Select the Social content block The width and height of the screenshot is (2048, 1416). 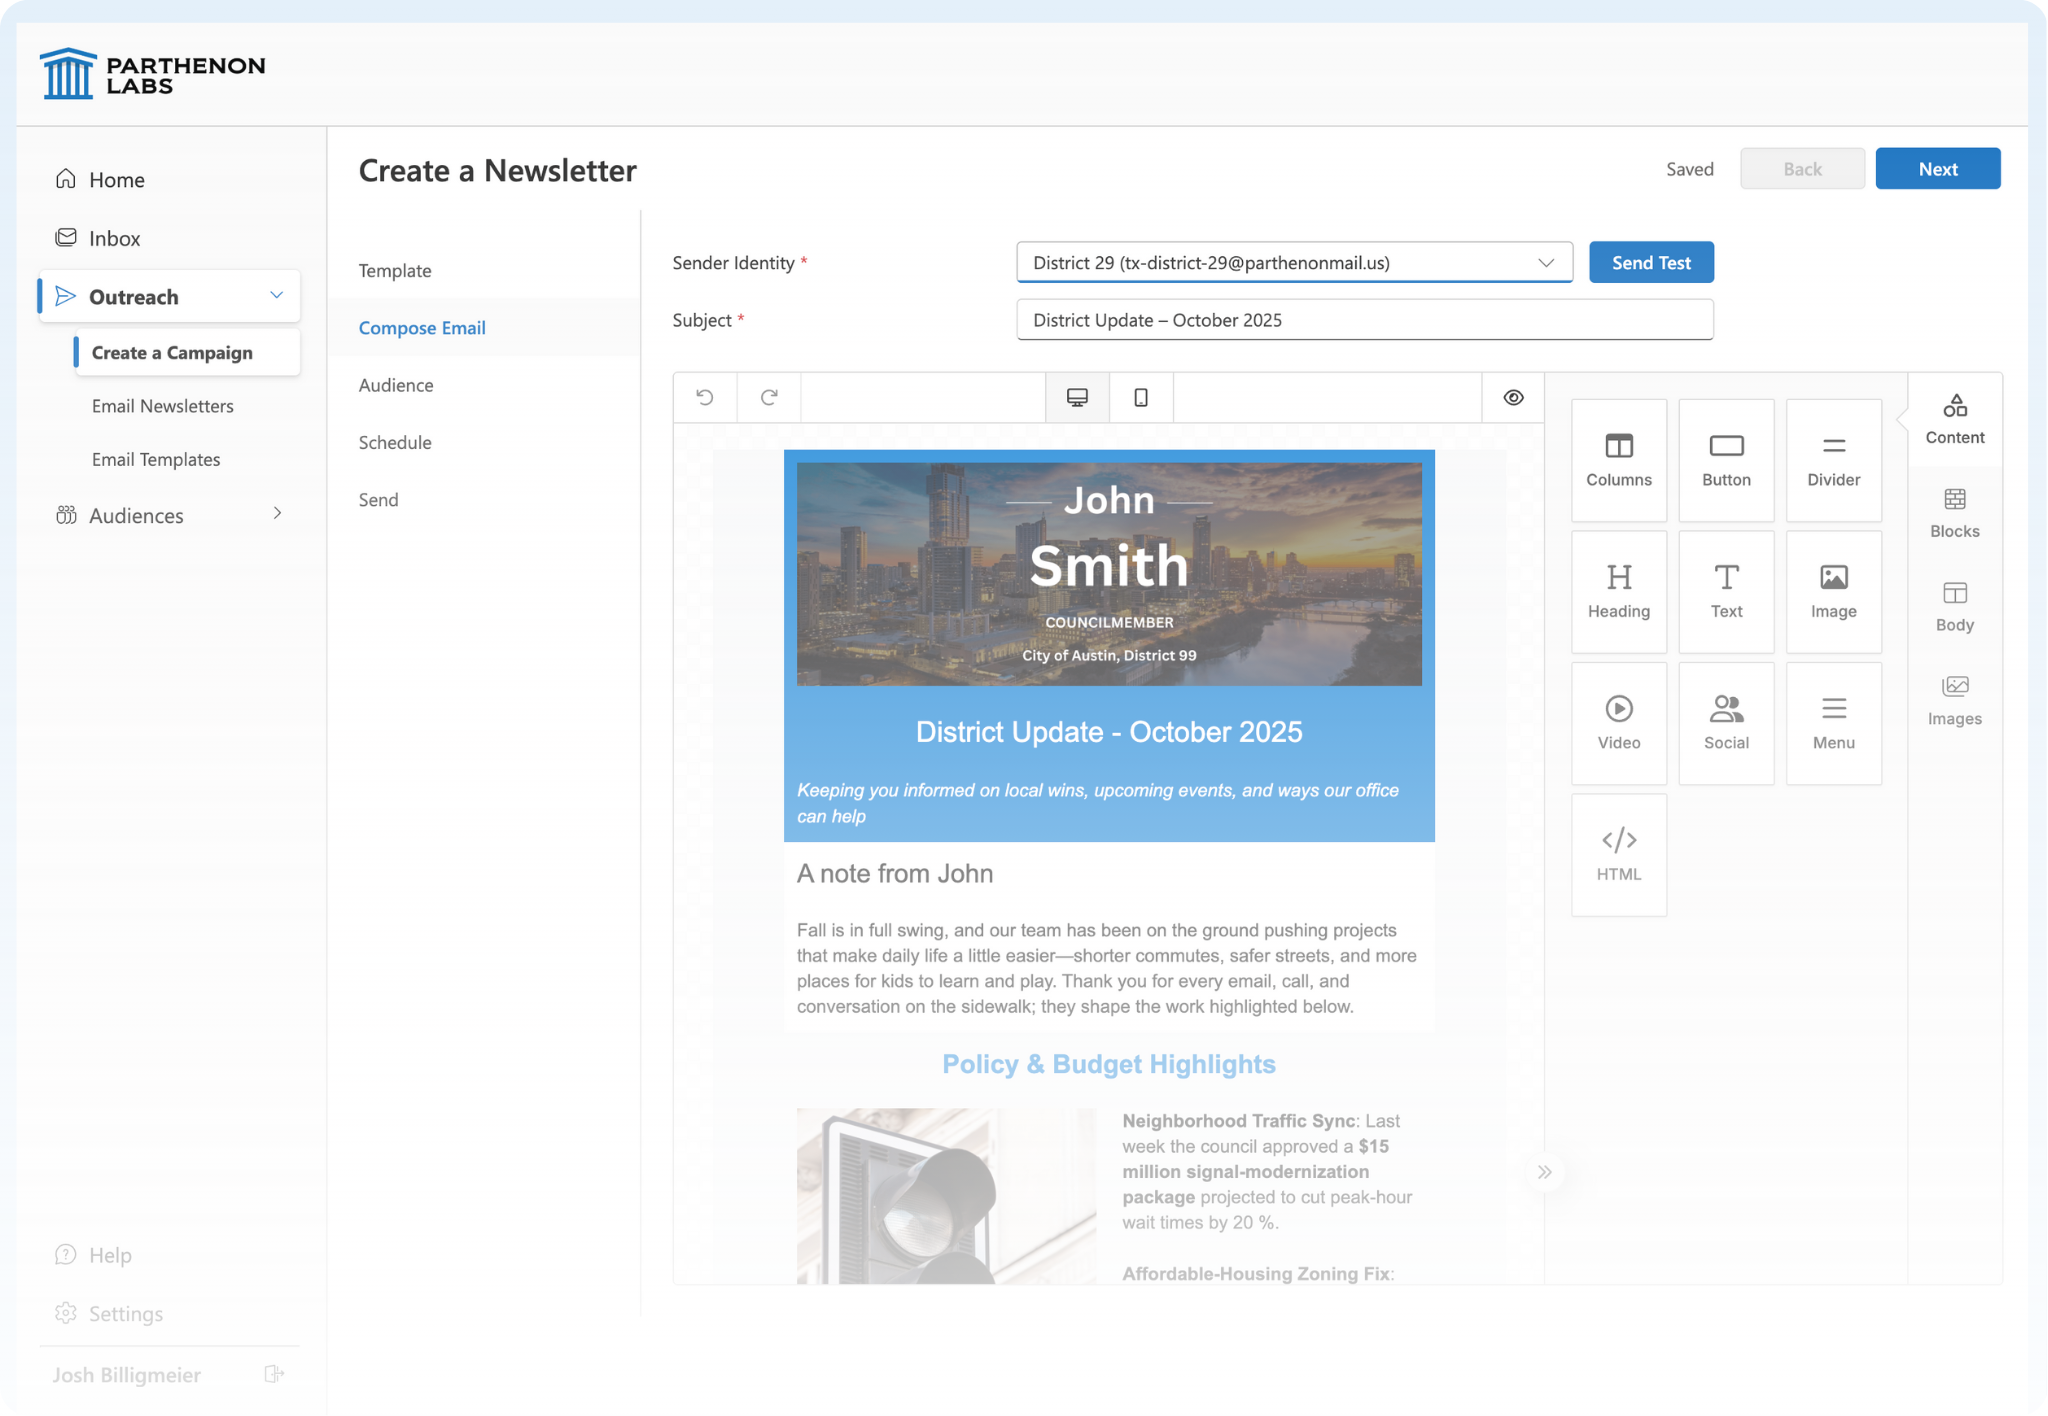1726,723
